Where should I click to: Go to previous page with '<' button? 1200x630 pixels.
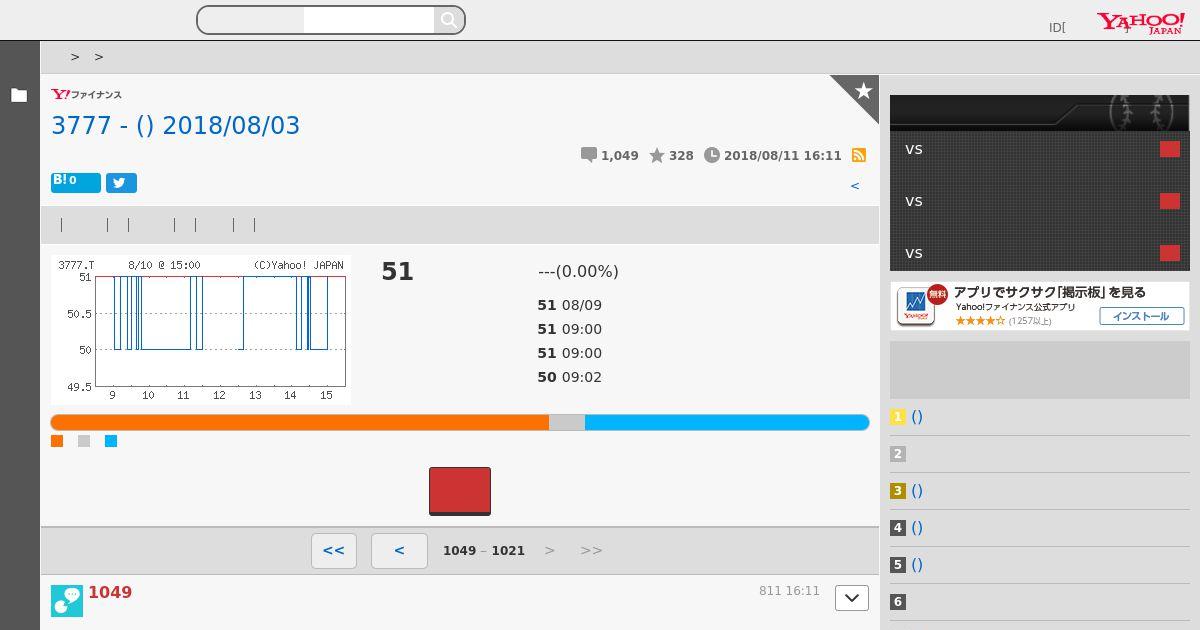point(399,551)
